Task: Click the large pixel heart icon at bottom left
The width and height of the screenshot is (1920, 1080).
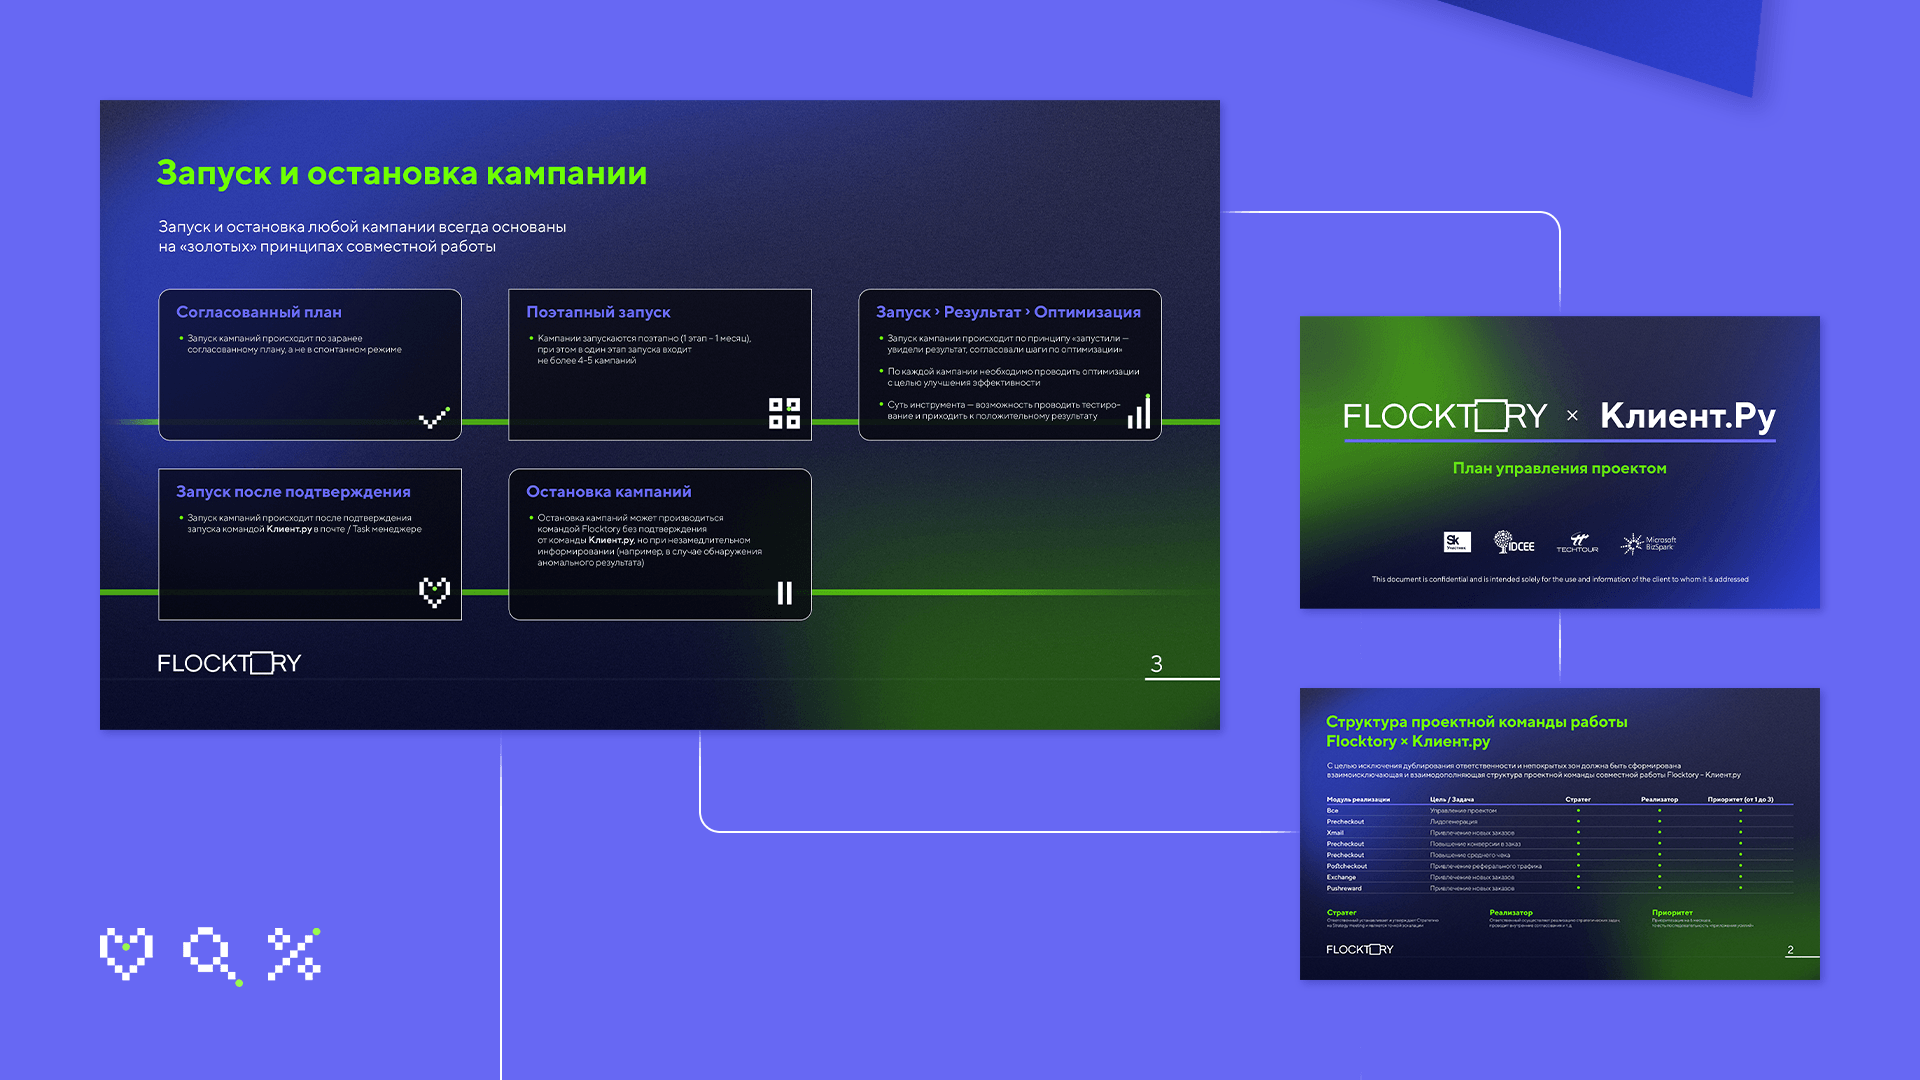Action: pyautogui.click(x=126, y=952)
